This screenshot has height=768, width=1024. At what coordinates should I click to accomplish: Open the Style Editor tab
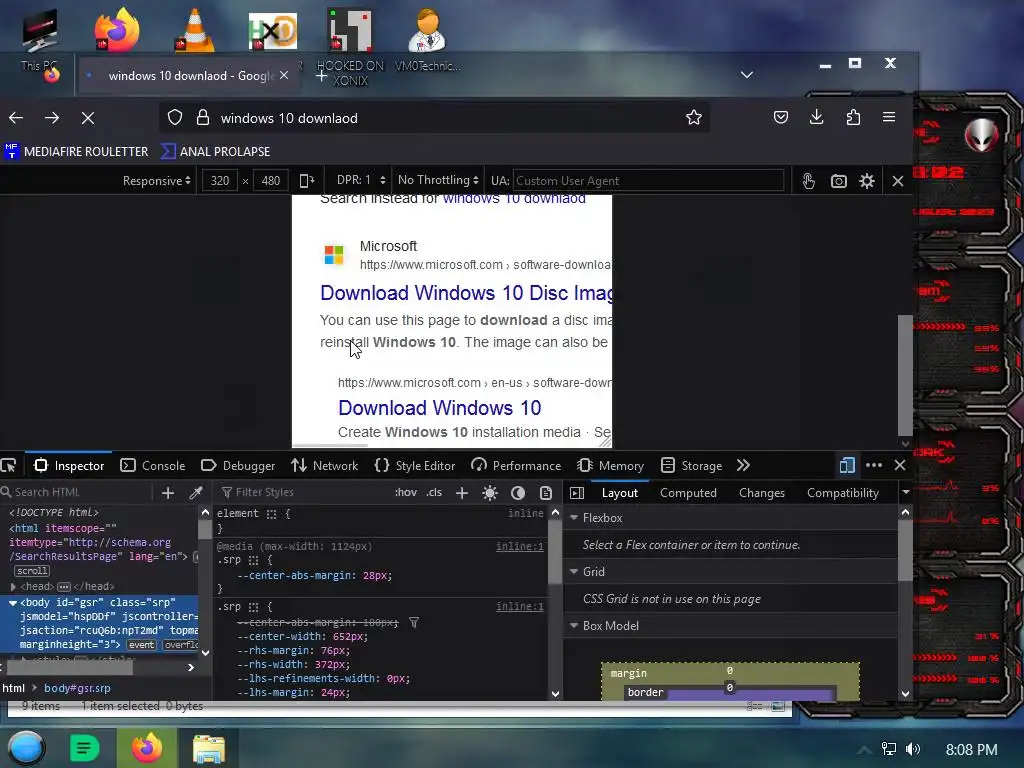(x=415, y=466)
